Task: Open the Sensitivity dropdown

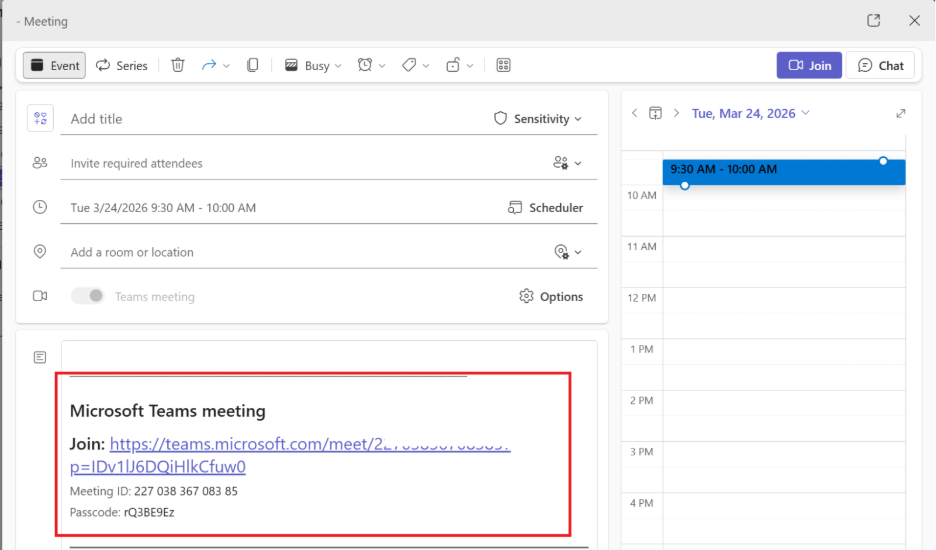Action: [x=538, y=119]
